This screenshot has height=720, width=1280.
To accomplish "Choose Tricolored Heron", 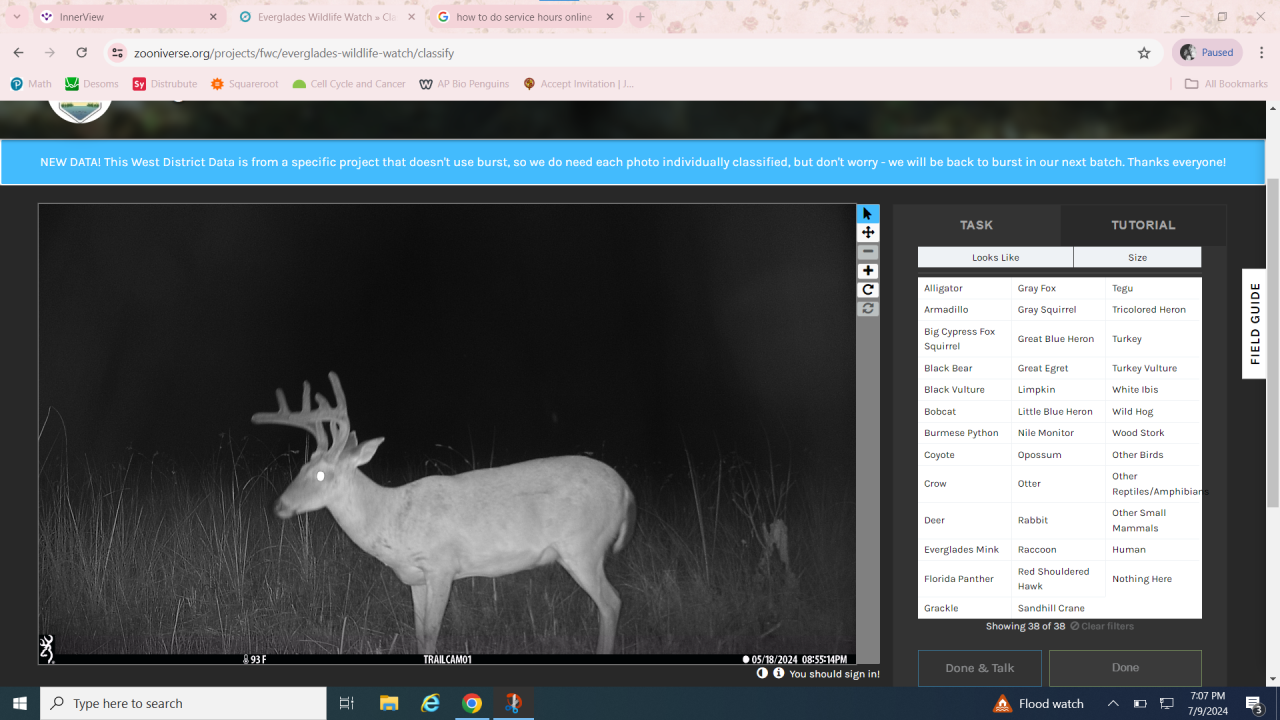I will point(1153,310).
